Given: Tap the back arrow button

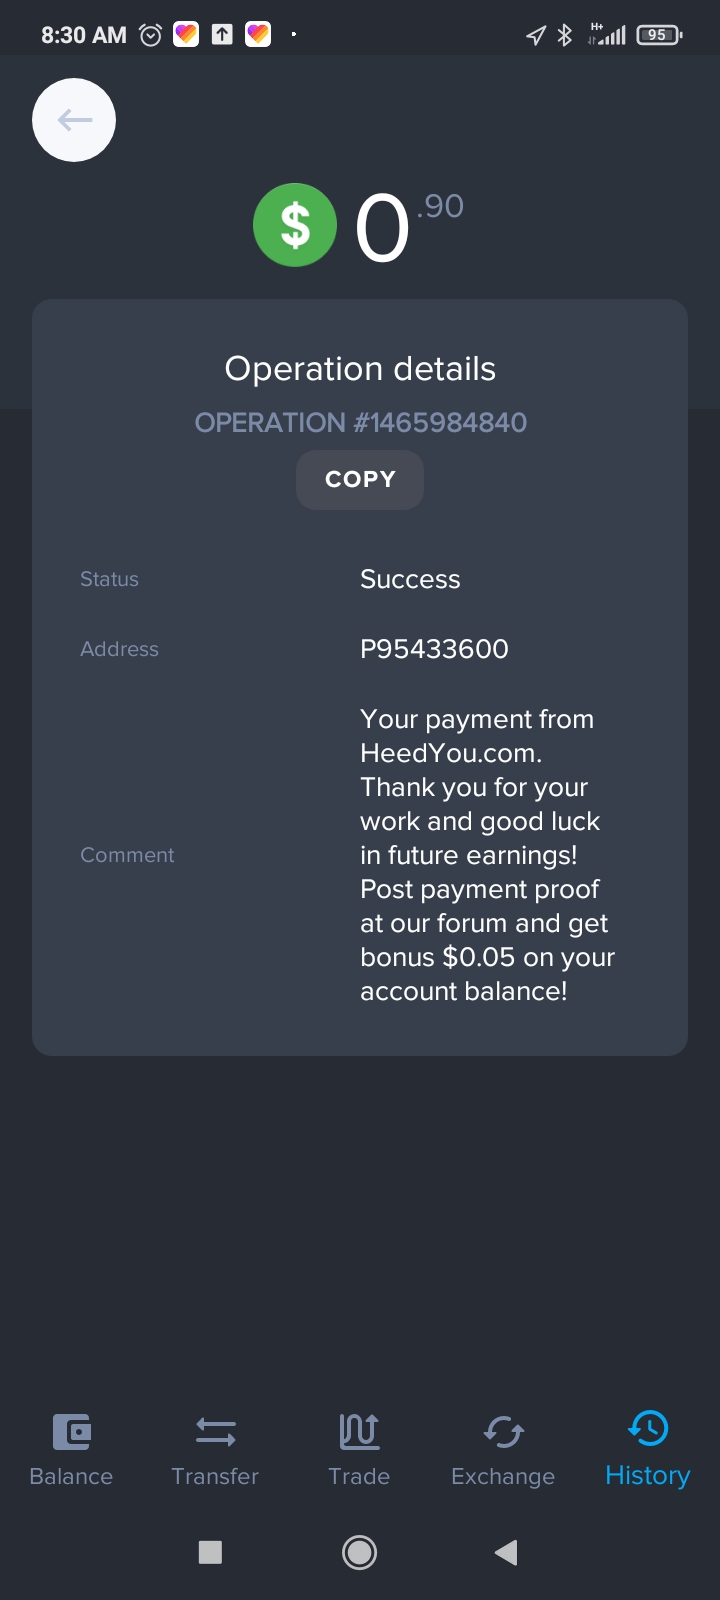Looking at the screenshot, I should (74, 120).
